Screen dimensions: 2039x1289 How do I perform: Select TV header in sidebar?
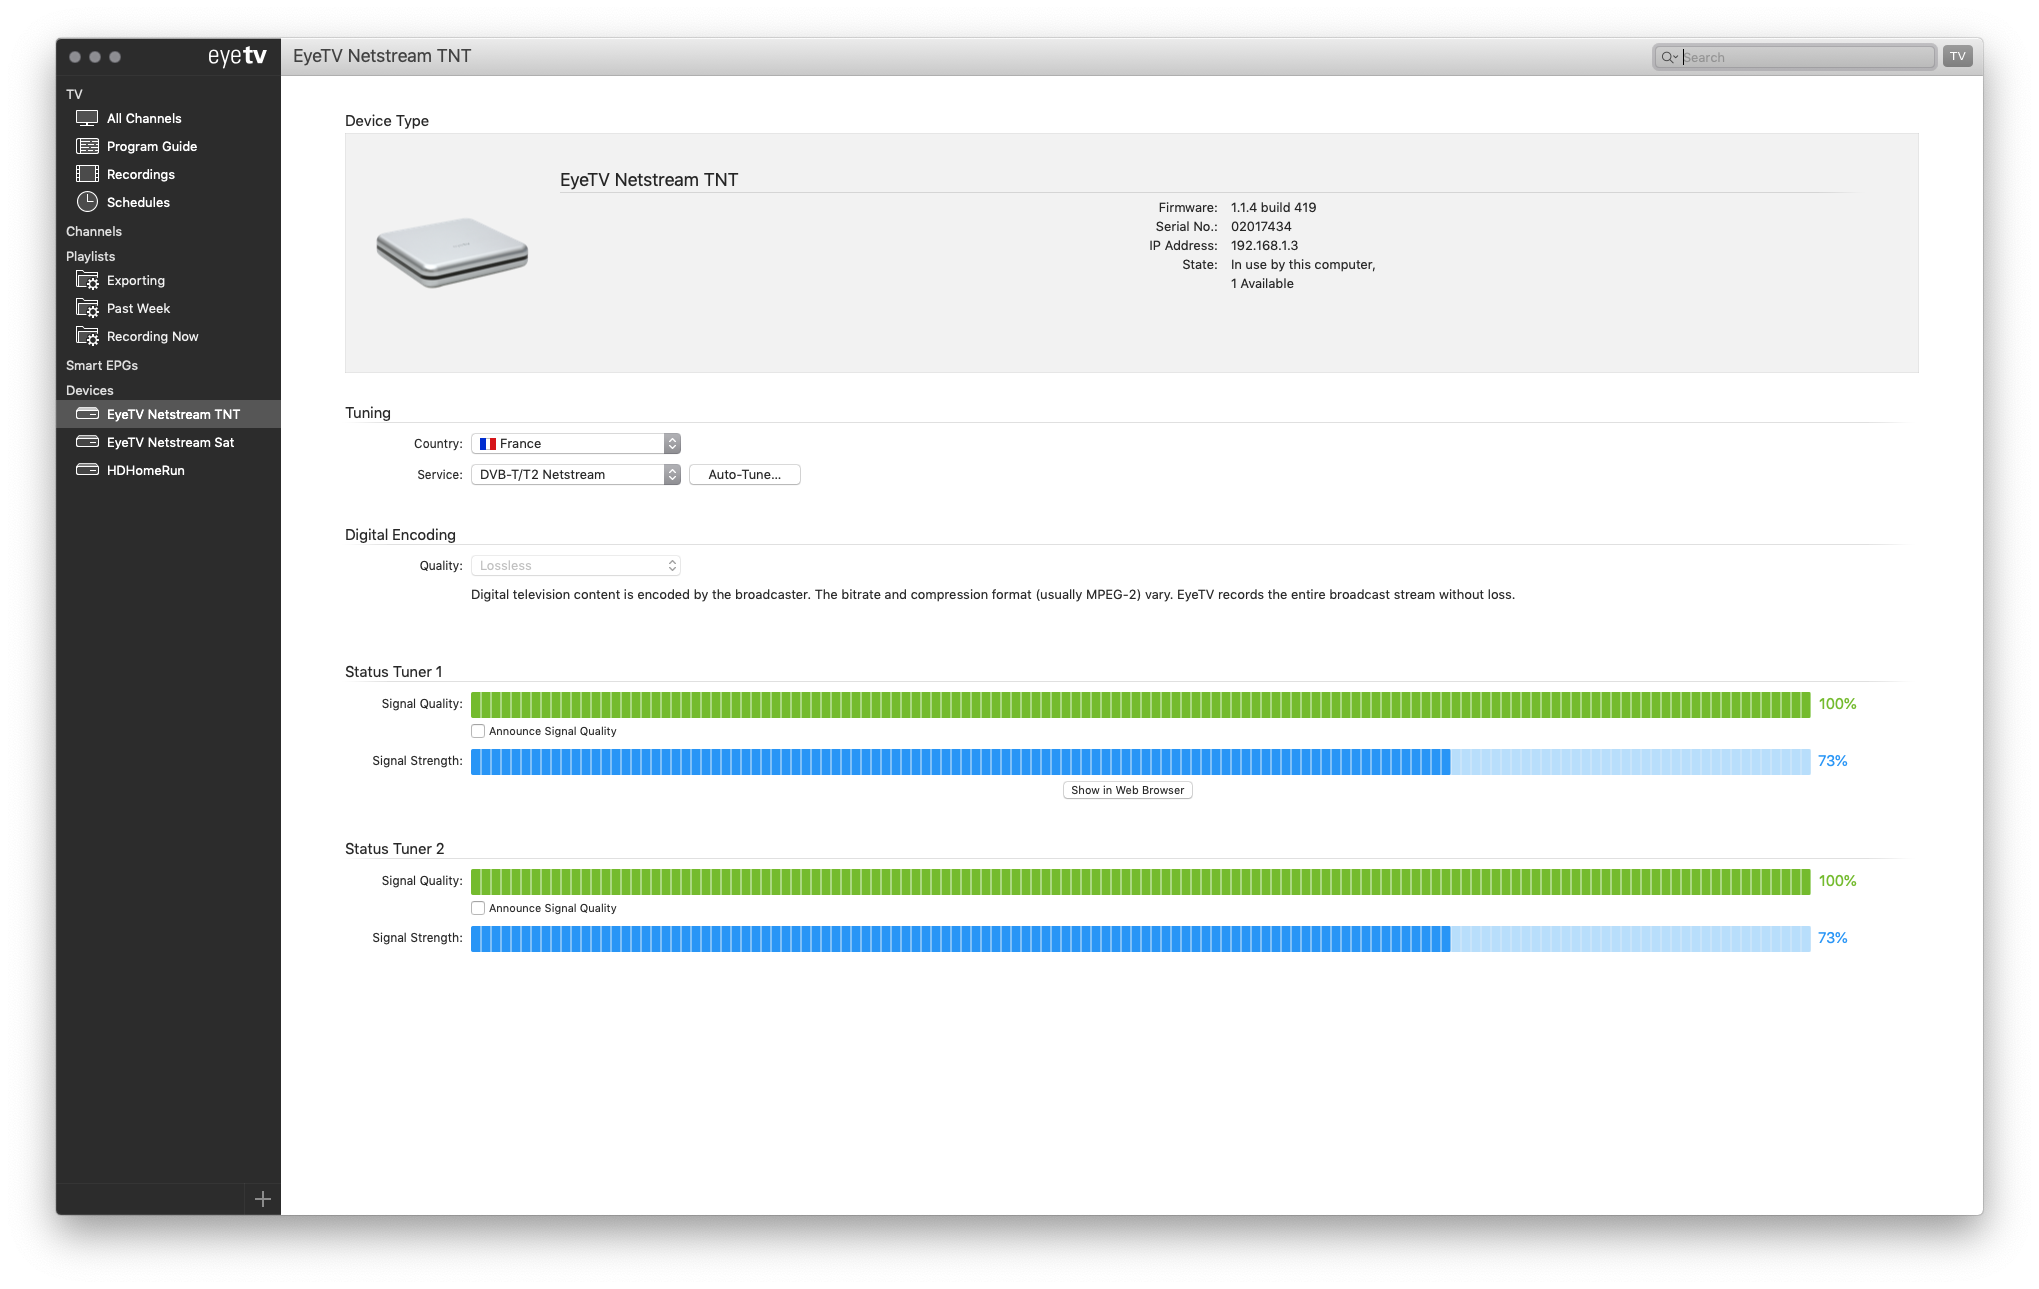coord(74,94)
